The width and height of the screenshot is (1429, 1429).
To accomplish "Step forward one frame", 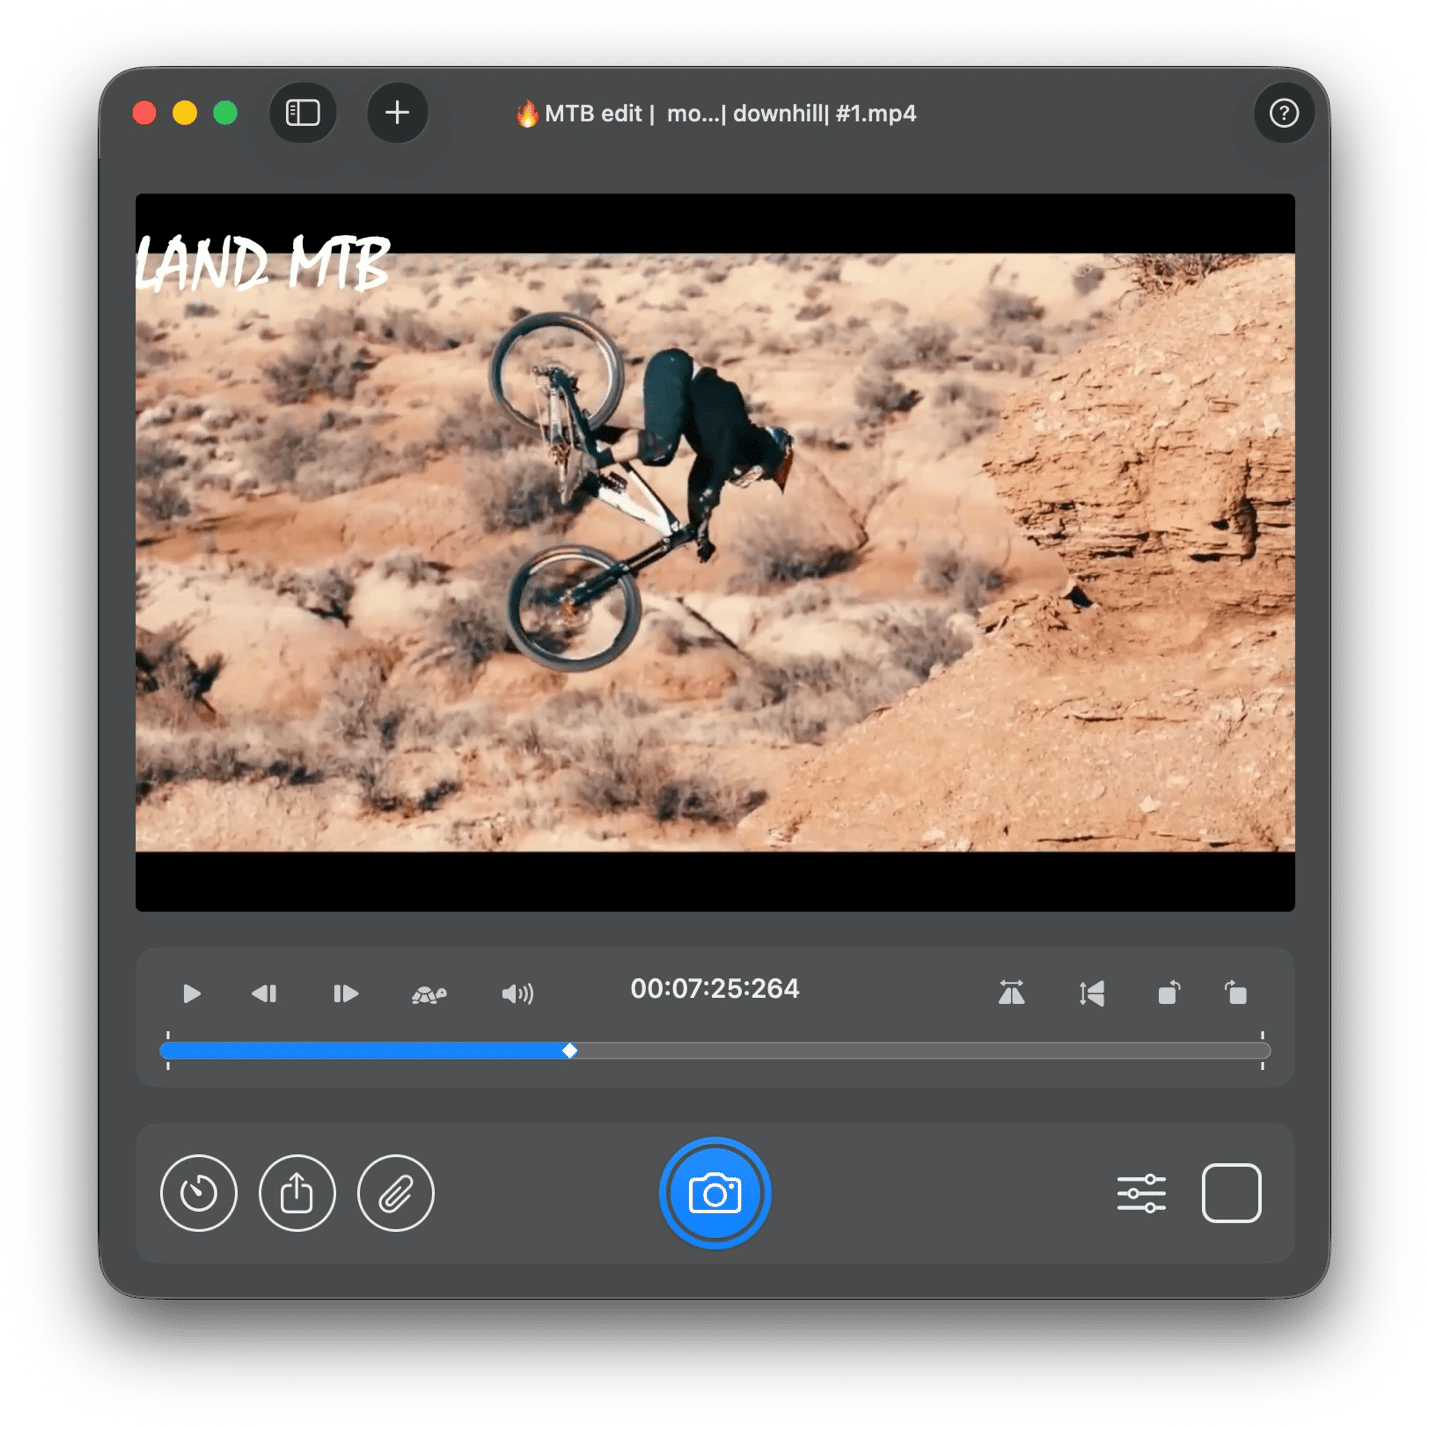I will (345, 993).
